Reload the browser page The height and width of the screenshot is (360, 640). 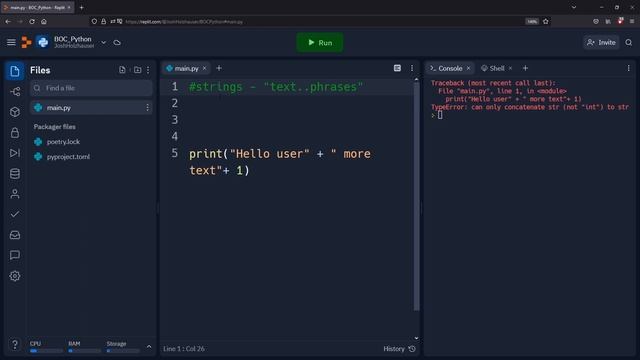coord(32,21)
